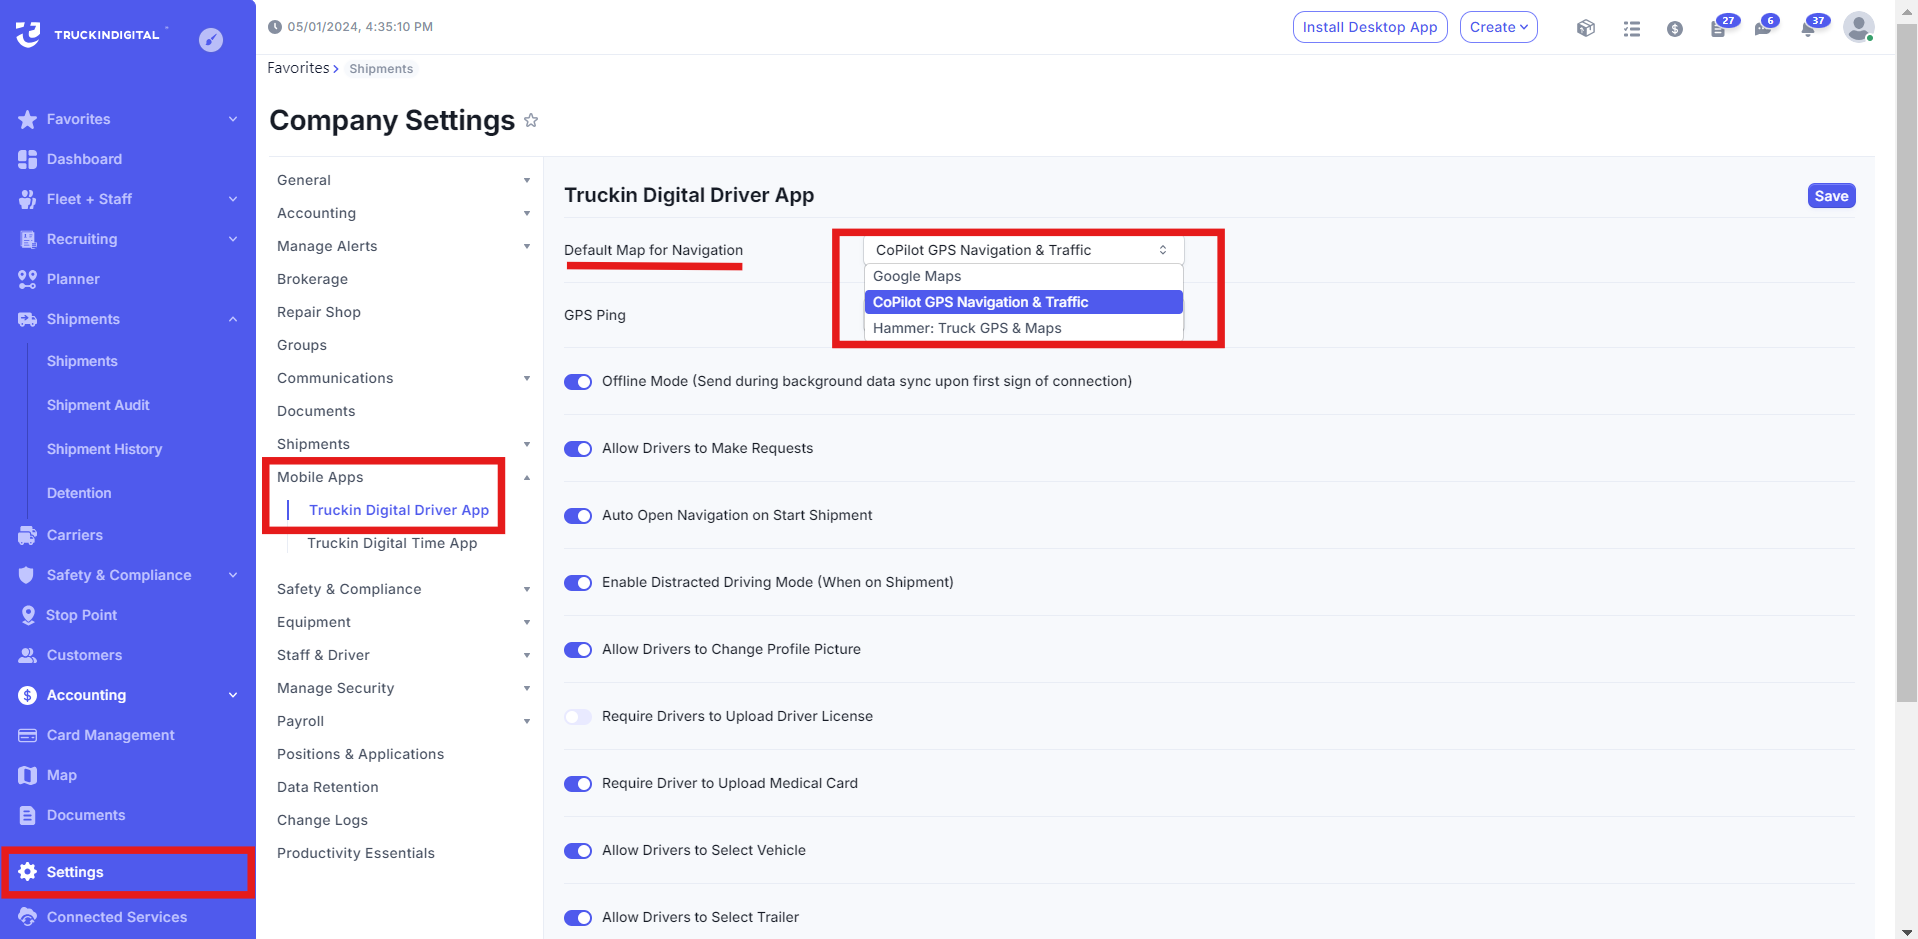Open Shipment History in sidebar

pyautogui.click(x=104, y=449)
